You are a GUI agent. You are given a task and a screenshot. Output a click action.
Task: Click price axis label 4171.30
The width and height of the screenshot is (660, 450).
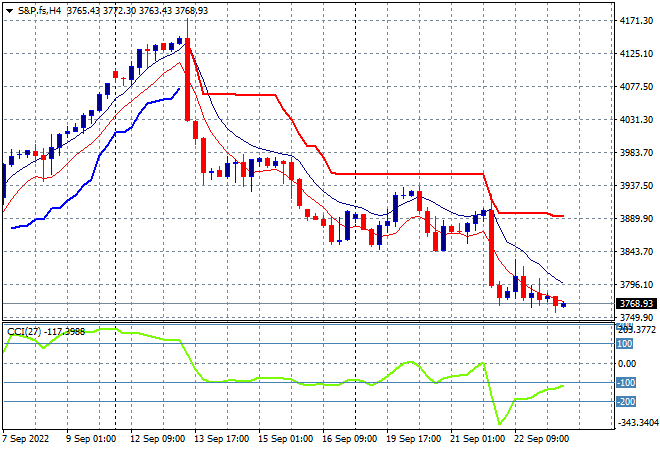click(x=636, y=21)
